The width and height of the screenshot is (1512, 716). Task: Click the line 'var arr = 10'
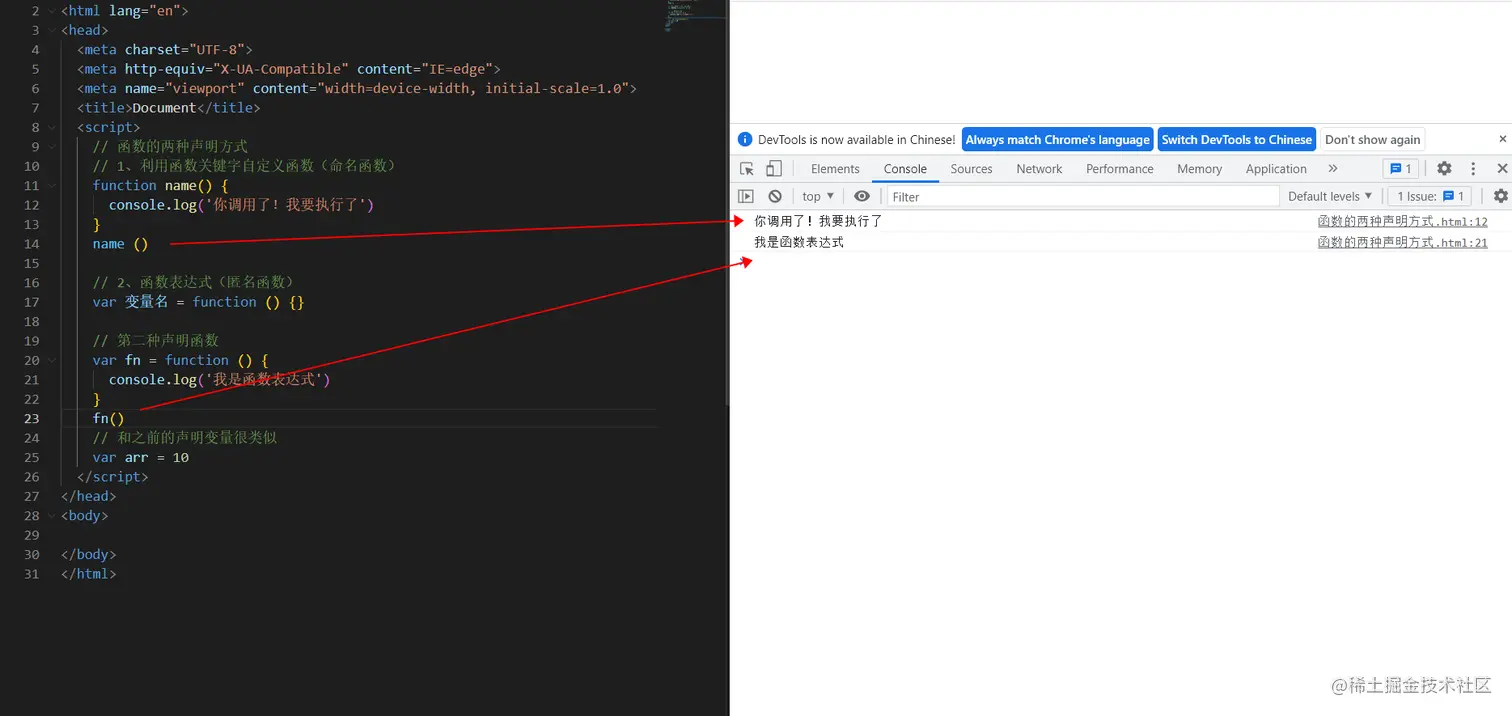click(141, 458)
